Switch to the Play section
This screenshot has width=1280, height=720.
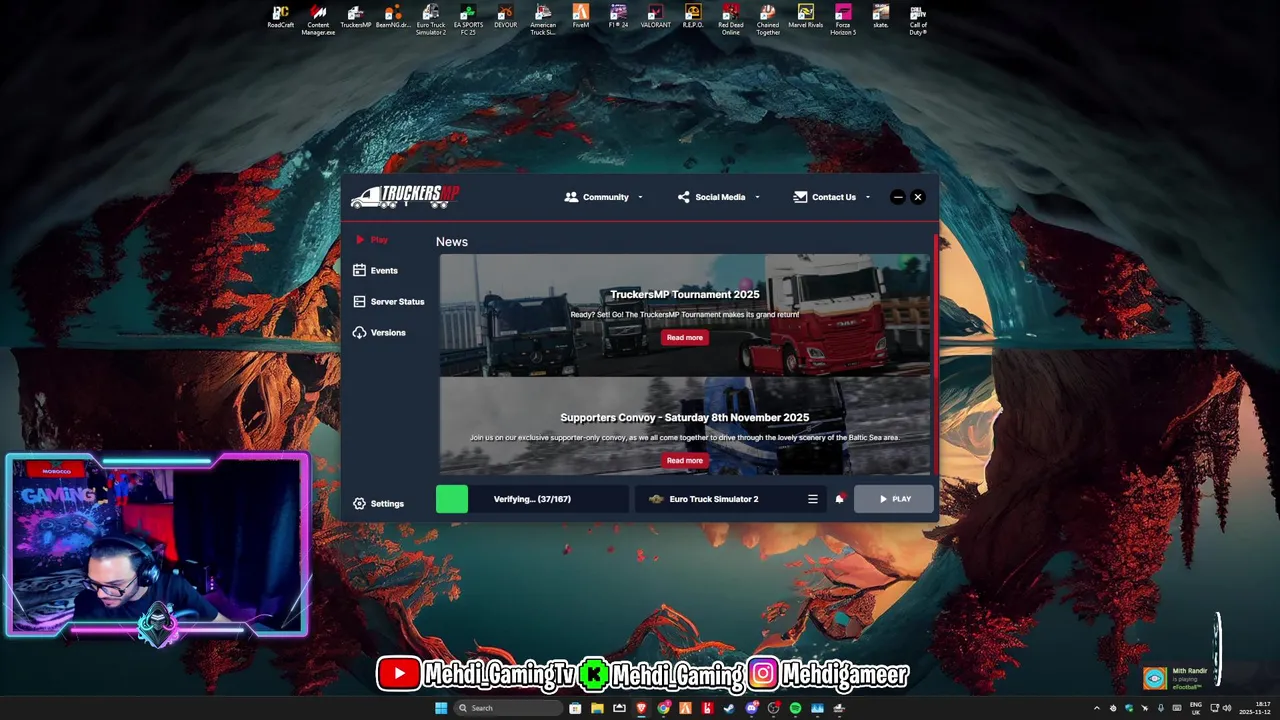click(x=372, y=240)
